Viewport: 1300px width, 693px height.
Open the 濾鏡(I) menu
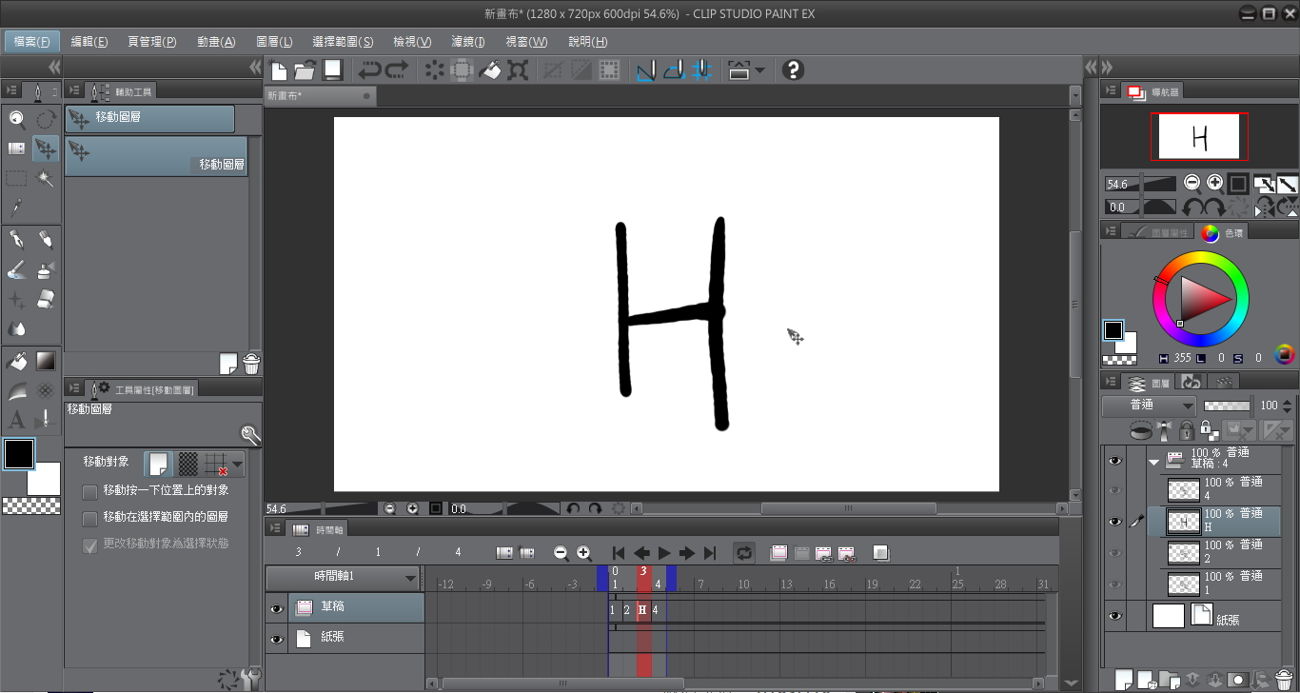468,42
